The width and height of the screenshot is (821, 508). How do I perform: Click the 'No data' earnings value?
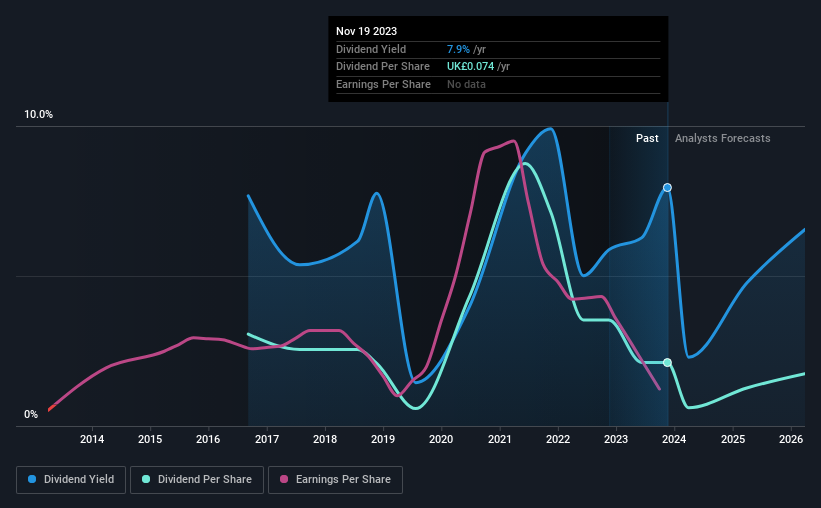pos(466,84)
